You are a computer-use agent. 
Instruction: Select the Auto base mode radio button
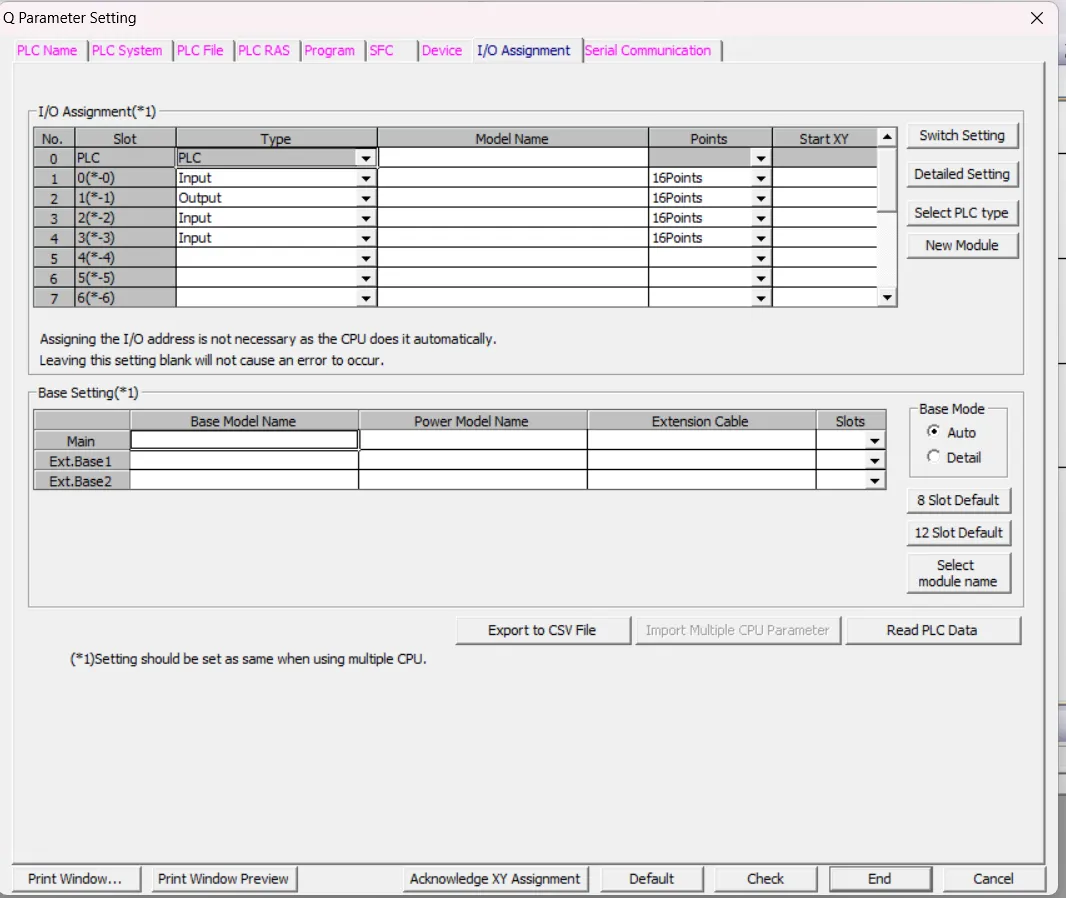(x=934, y=432)
